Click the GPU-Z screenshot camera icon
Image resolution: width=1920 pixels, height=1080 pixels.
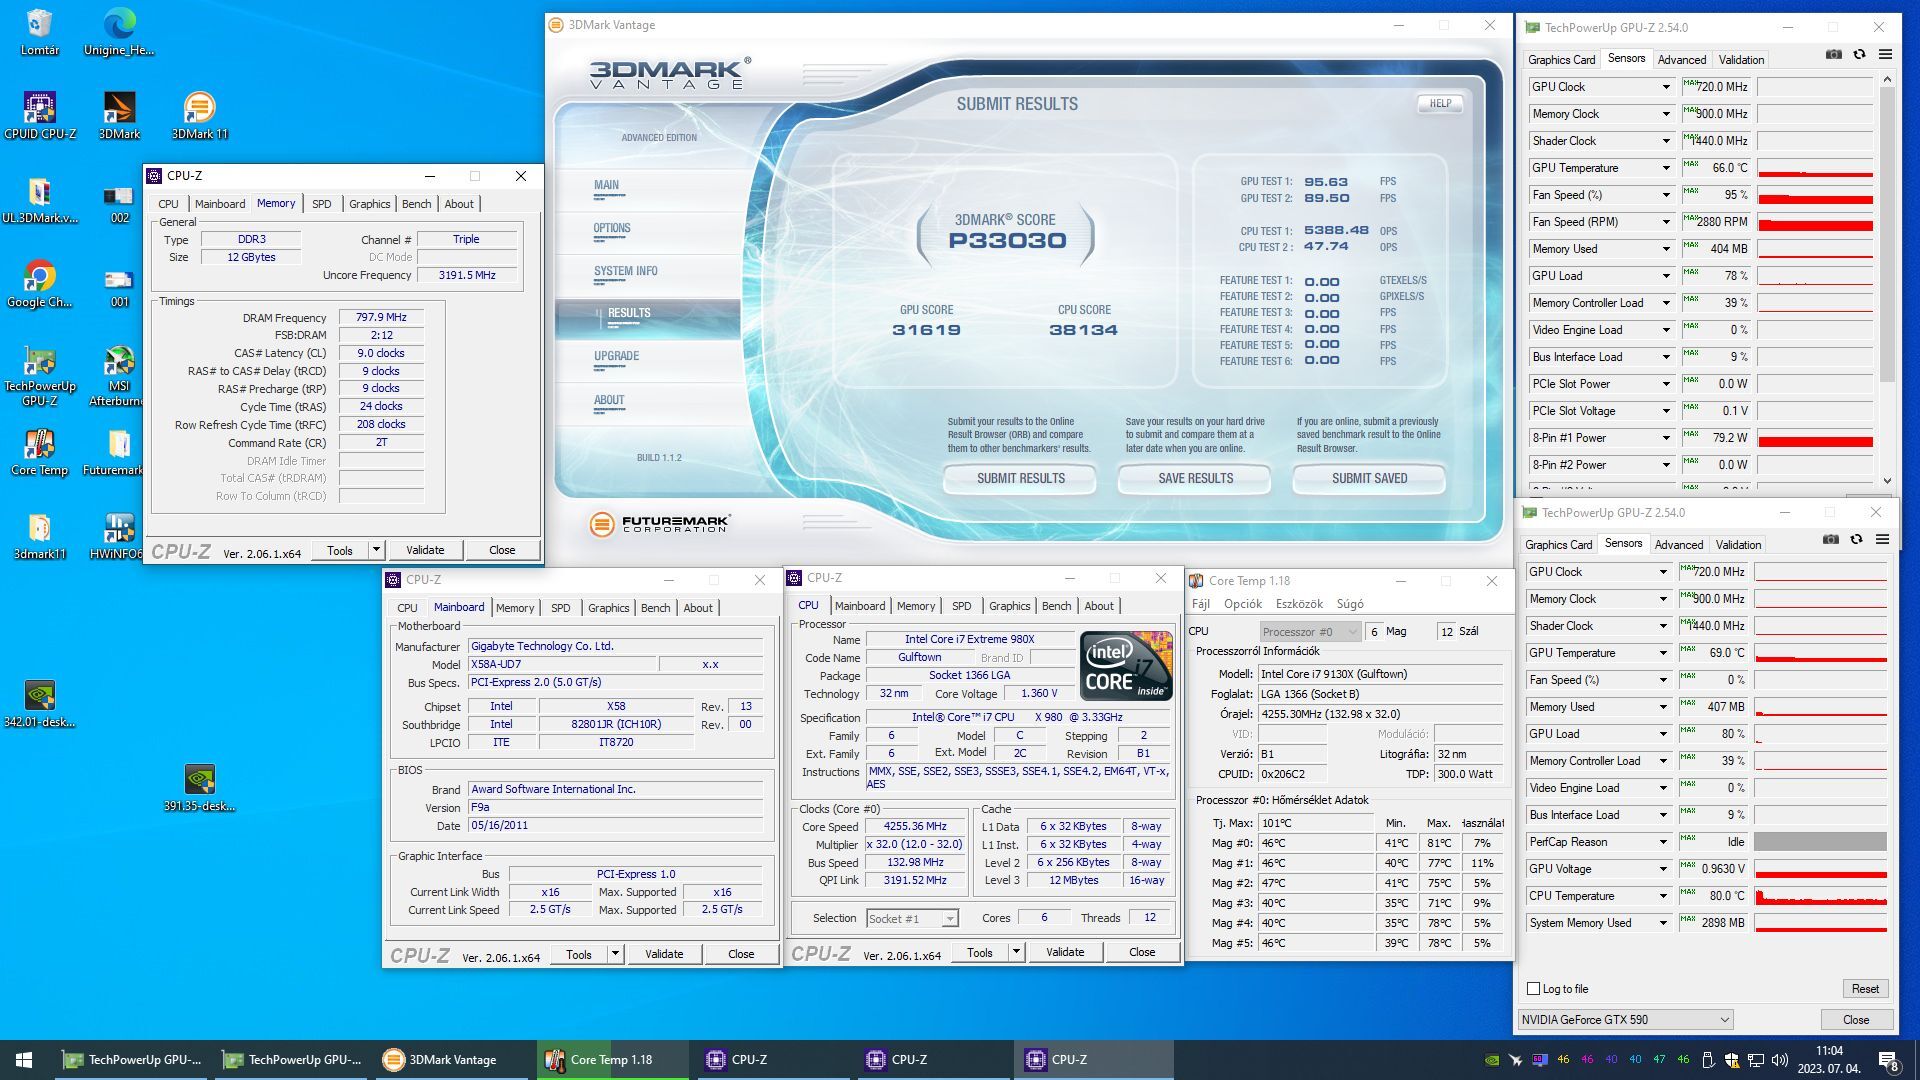point(1833,55)
